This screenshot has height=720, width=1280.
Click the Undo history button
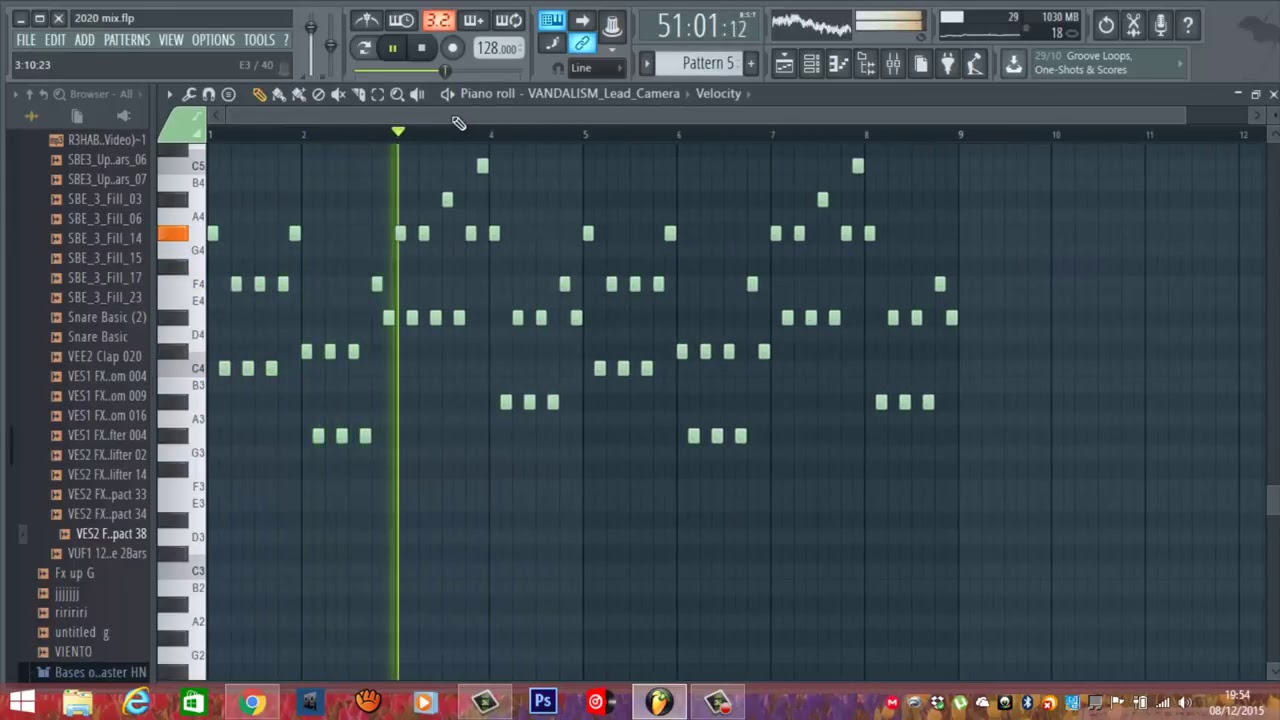1105,26
